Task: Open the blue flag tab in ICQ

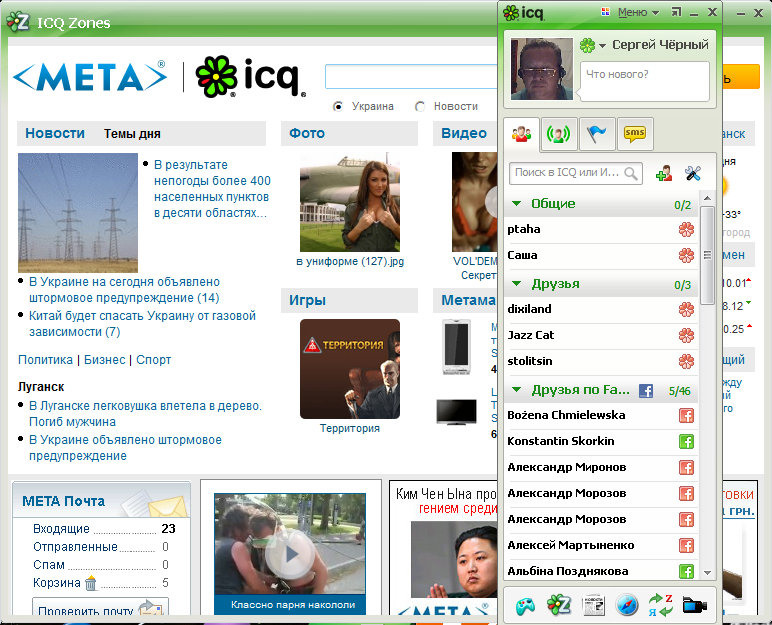Action: (x=597, y=133)
